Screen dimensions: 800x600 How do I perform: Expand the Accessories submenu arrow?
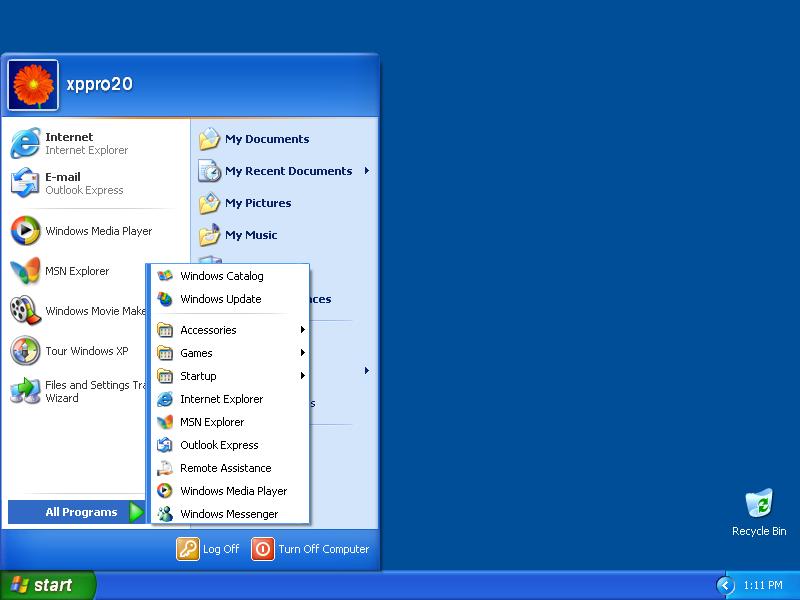pyautogui.click(x=303, y=330)
